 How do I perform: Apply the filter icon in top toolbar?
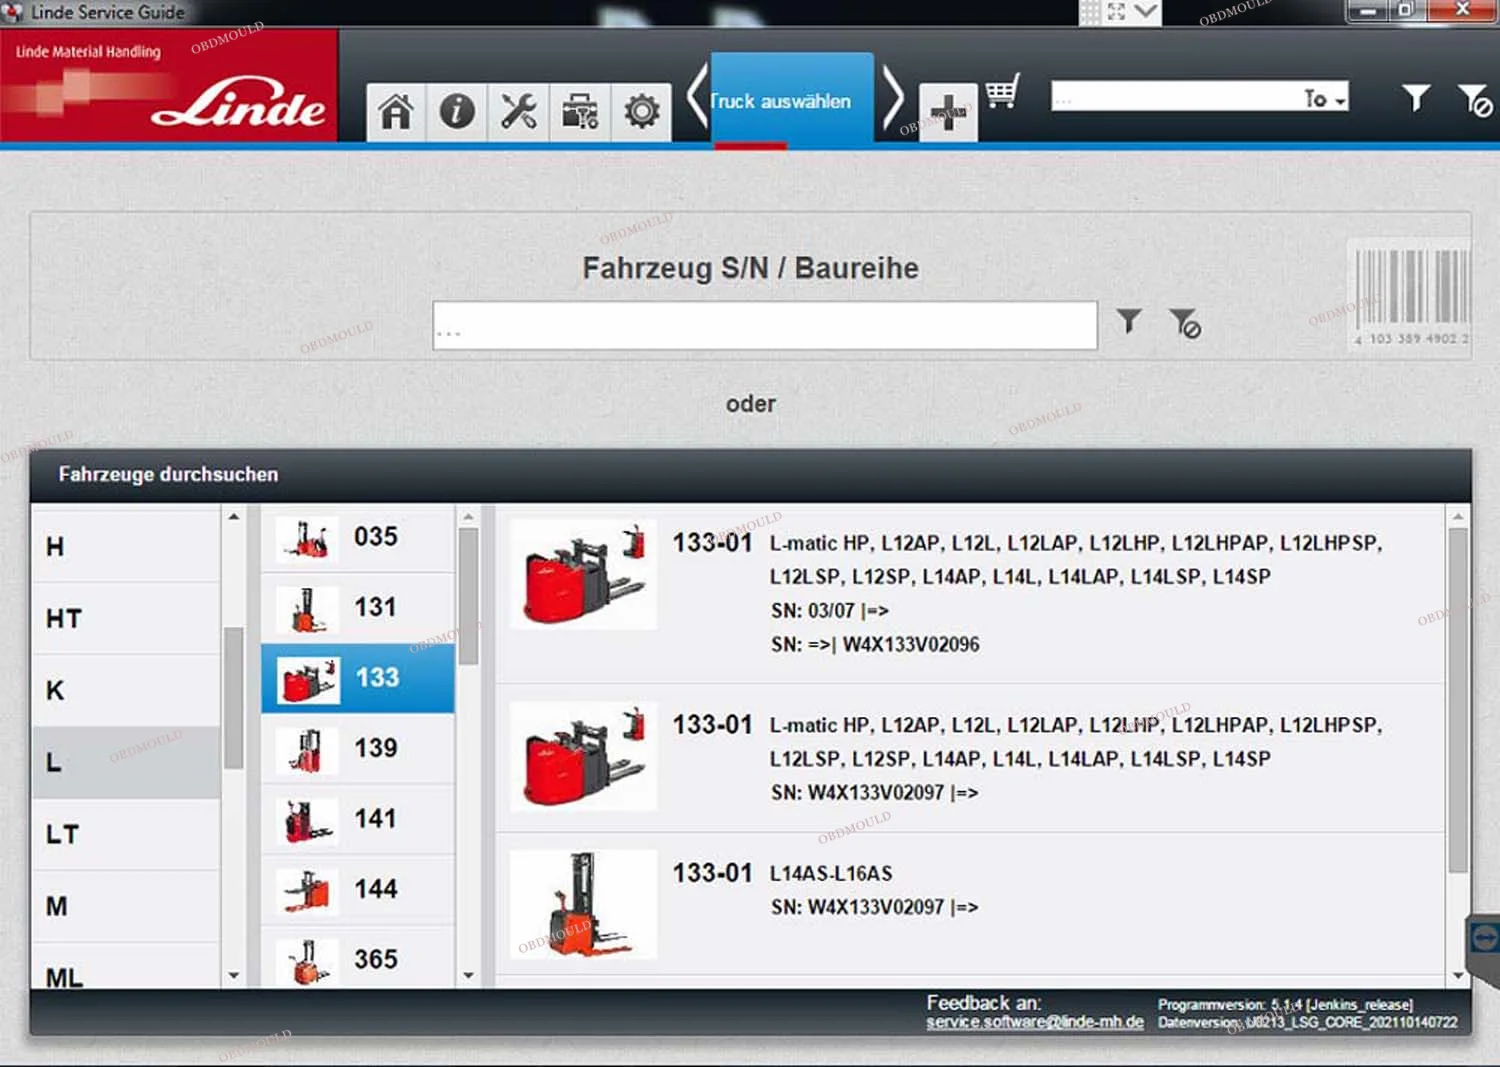coord(1416,98)
